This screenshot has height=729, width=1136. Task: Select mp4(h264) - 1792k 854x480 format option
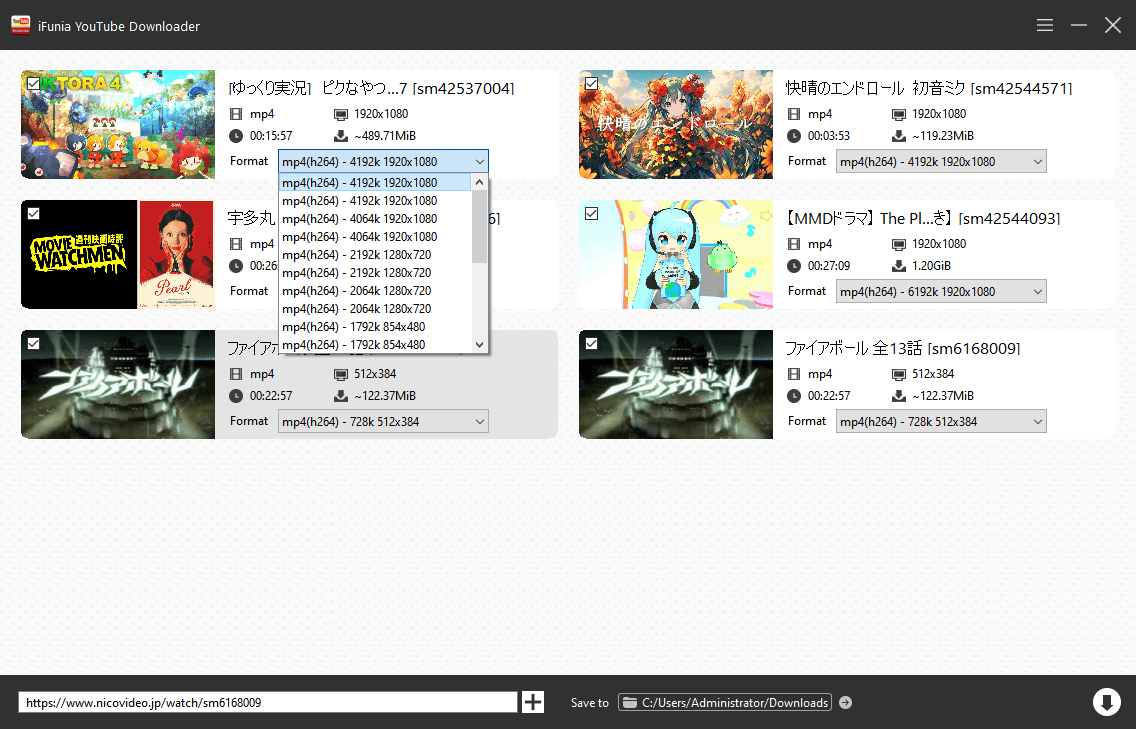pyautogui.click(x=359, y=327)
